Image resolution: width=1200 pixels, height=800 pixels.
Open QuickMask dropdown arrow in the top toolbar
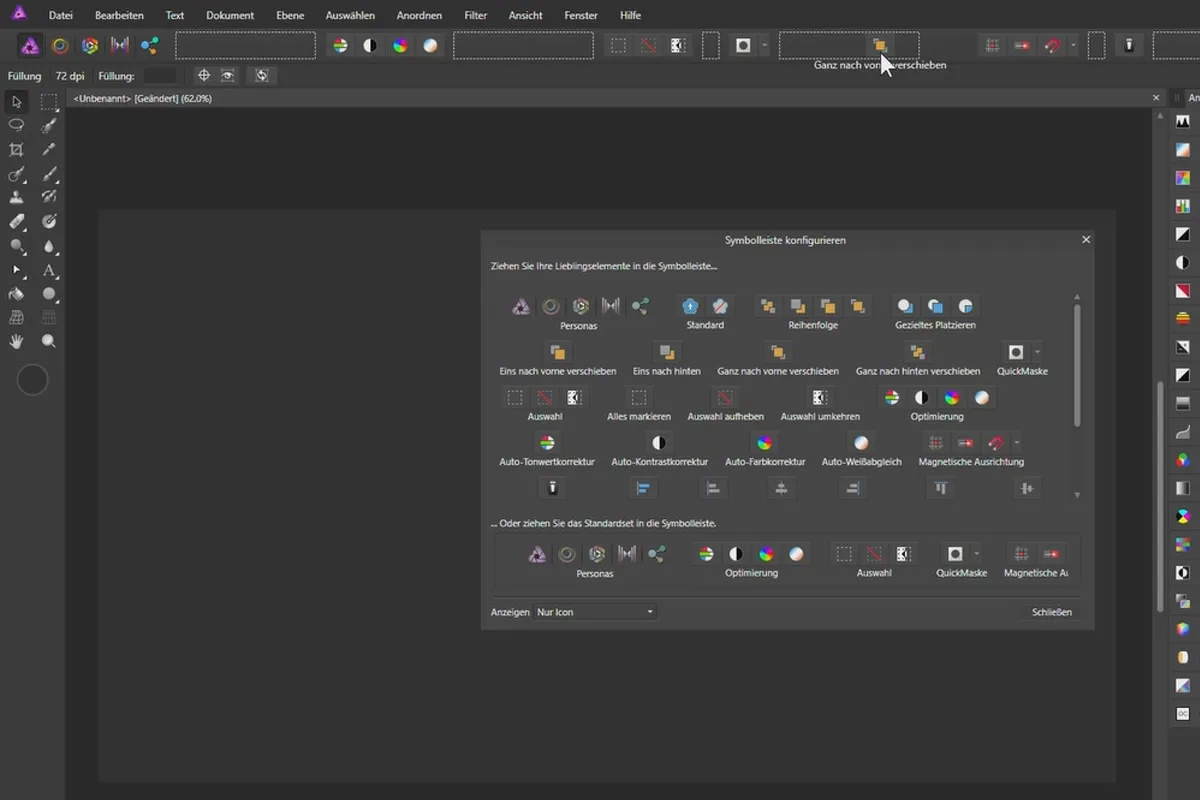click(765, 46)
